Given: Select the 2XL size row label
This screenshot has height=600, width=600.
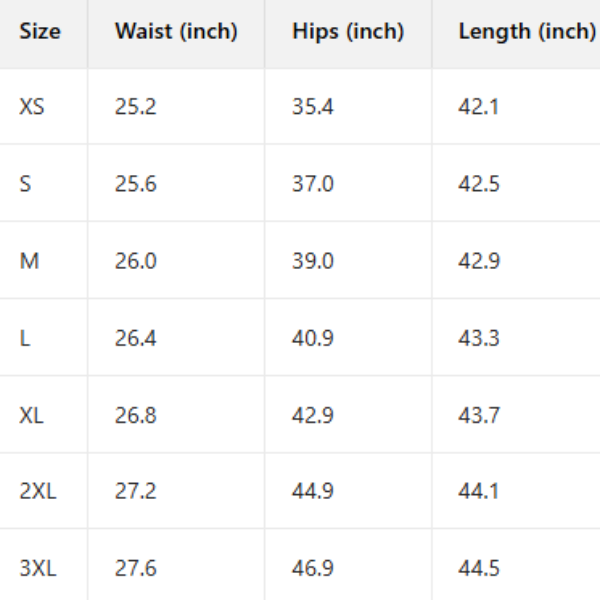Looking at the screenshot, I should coord(38,491).
